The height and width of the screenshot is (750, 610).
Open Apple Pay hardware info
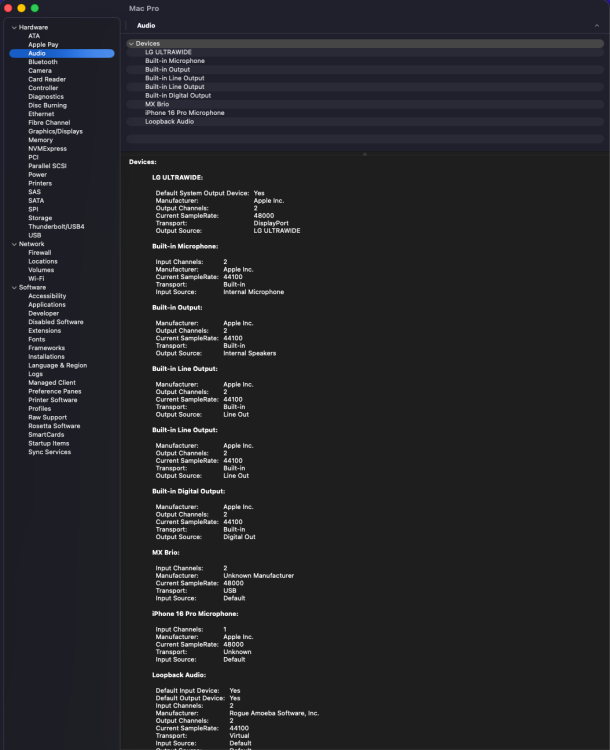43,44
